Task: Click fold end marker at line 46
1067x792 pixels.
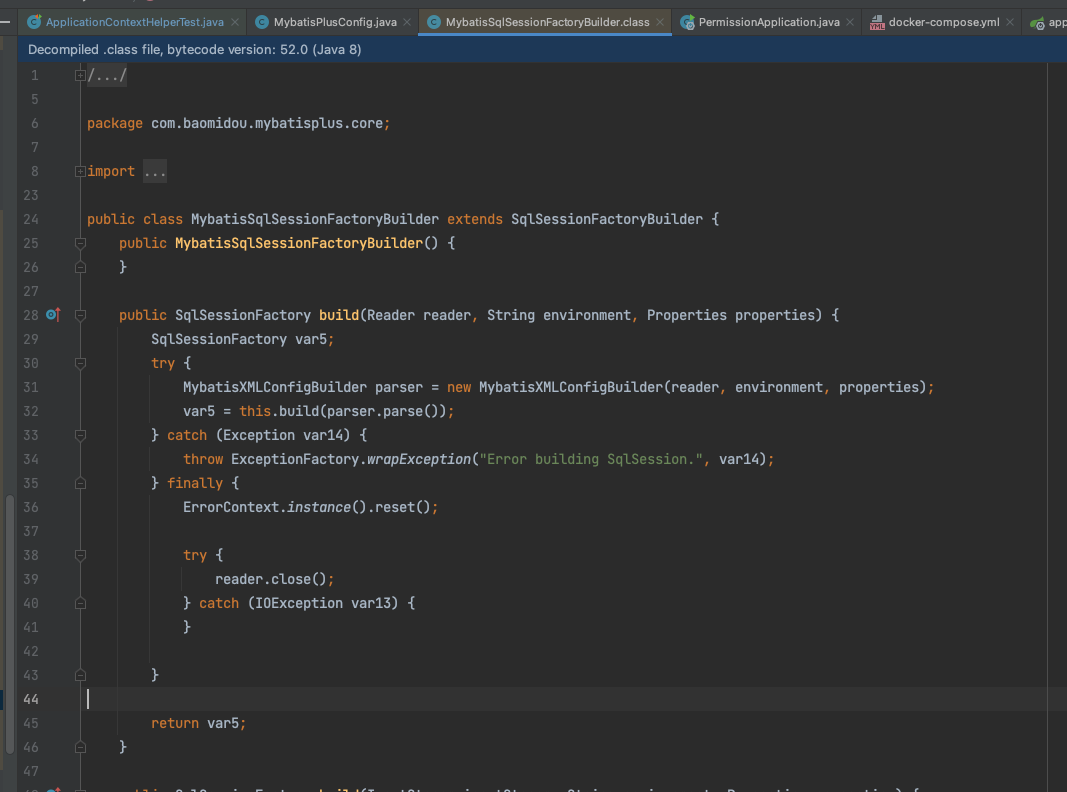Action: 80,747
